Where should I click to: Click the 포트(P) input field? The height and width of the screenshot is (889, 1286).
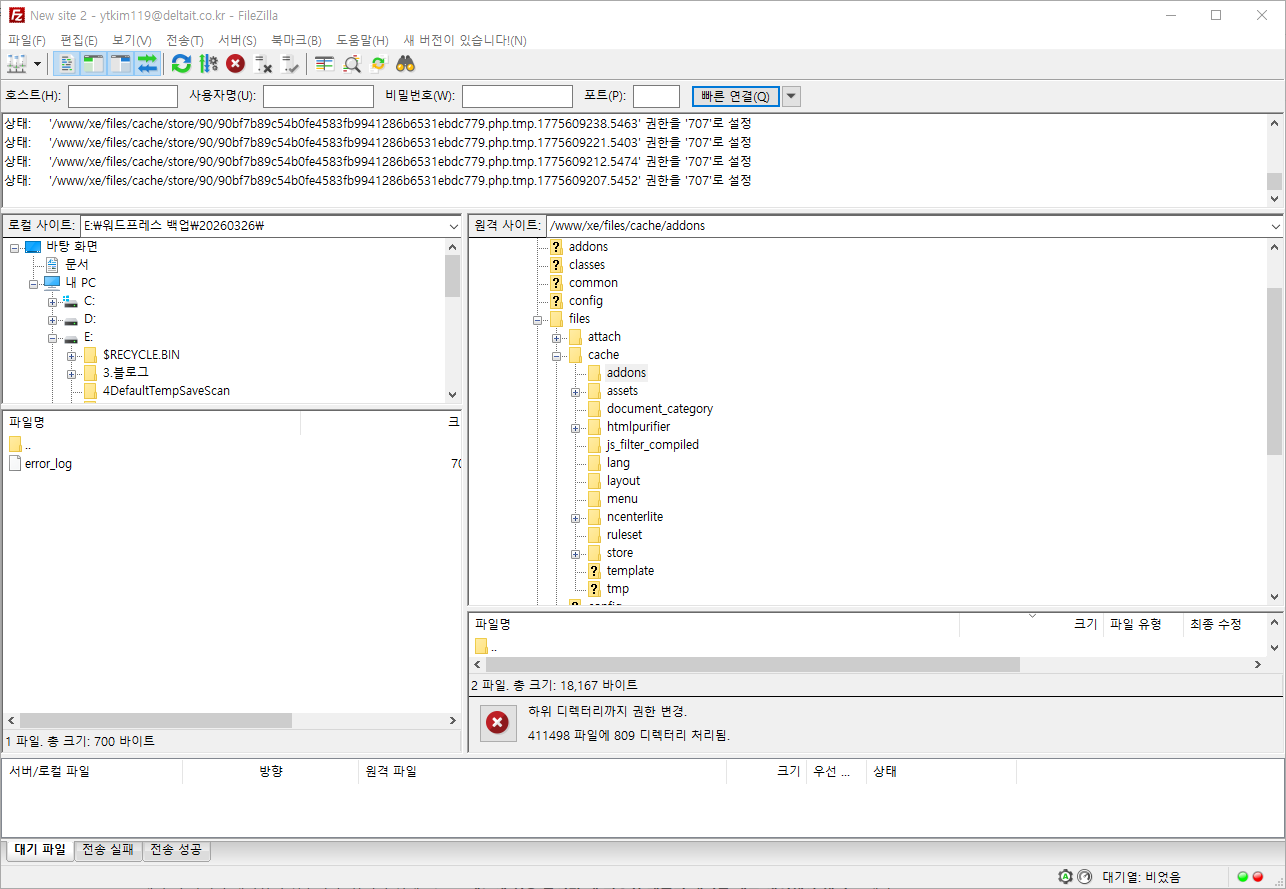[656, 96]
